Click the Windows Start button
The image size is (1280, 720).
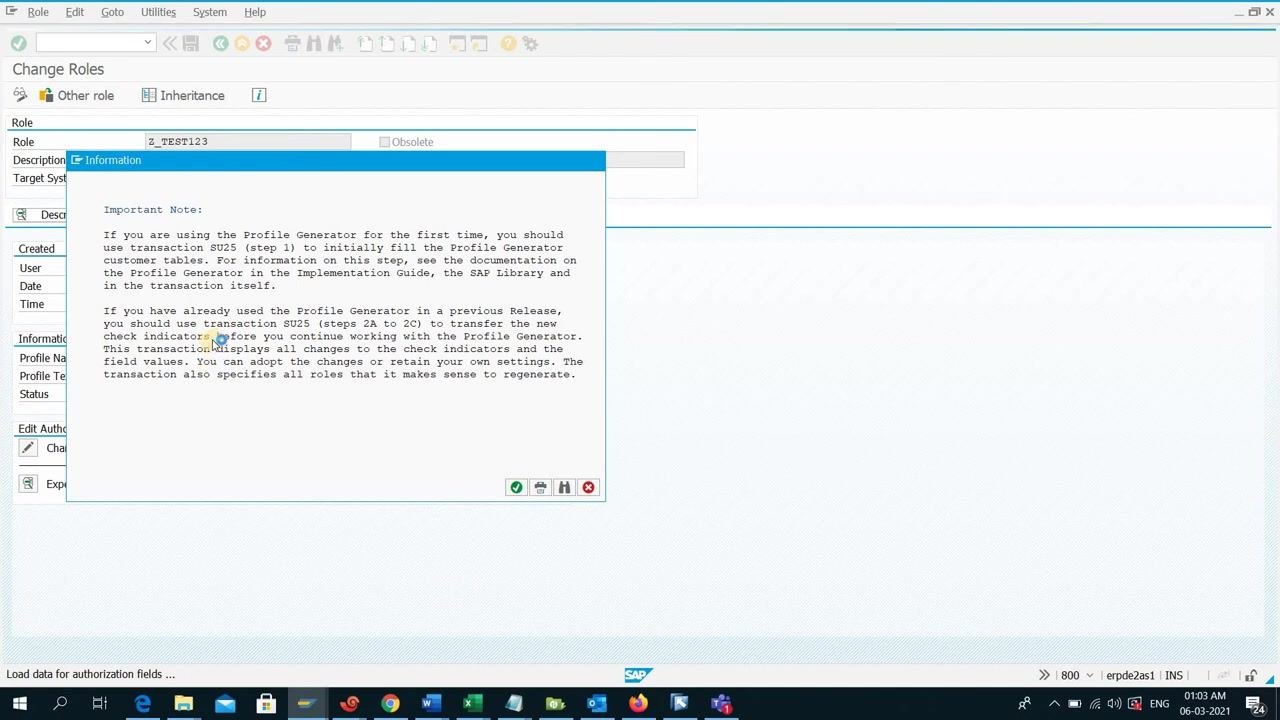tap(19, 704)
